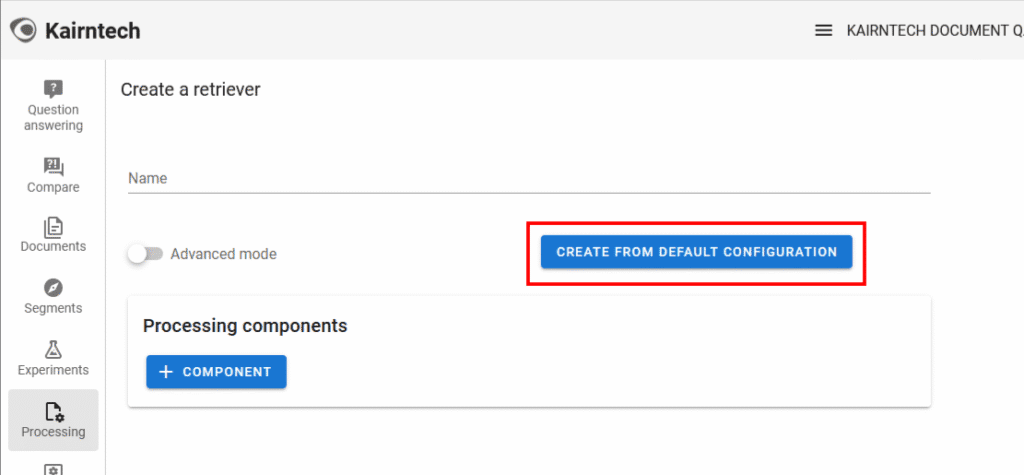Click the Processing file-gear icon
The image size is (1024, 475).
click(54, 411)
